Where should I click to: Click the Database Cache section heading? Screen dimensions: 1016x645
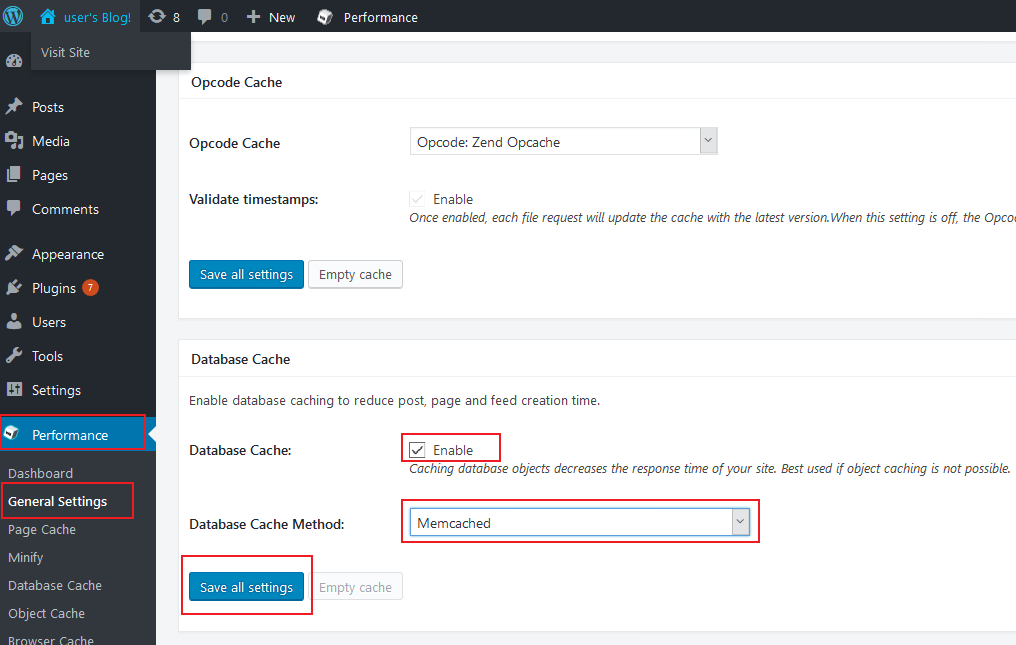(240, 359)
